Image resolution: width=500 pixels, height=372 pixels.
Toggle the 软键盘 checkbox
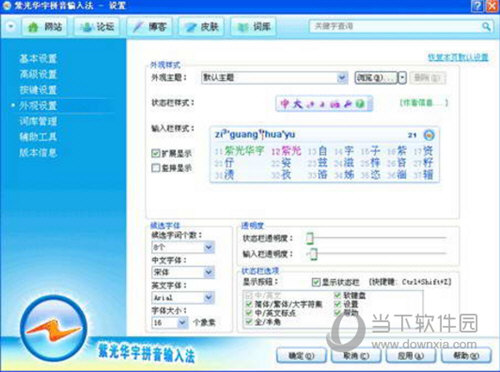tap(338, 295)
